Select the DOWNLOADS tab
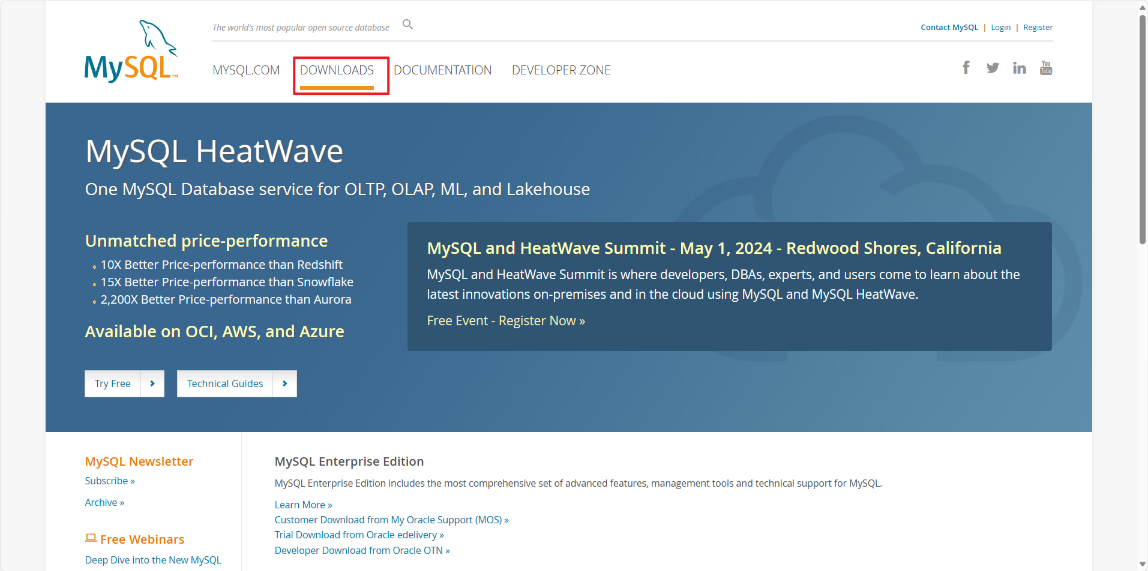This screenshot has width=1148, height=571. click(337, 70)
